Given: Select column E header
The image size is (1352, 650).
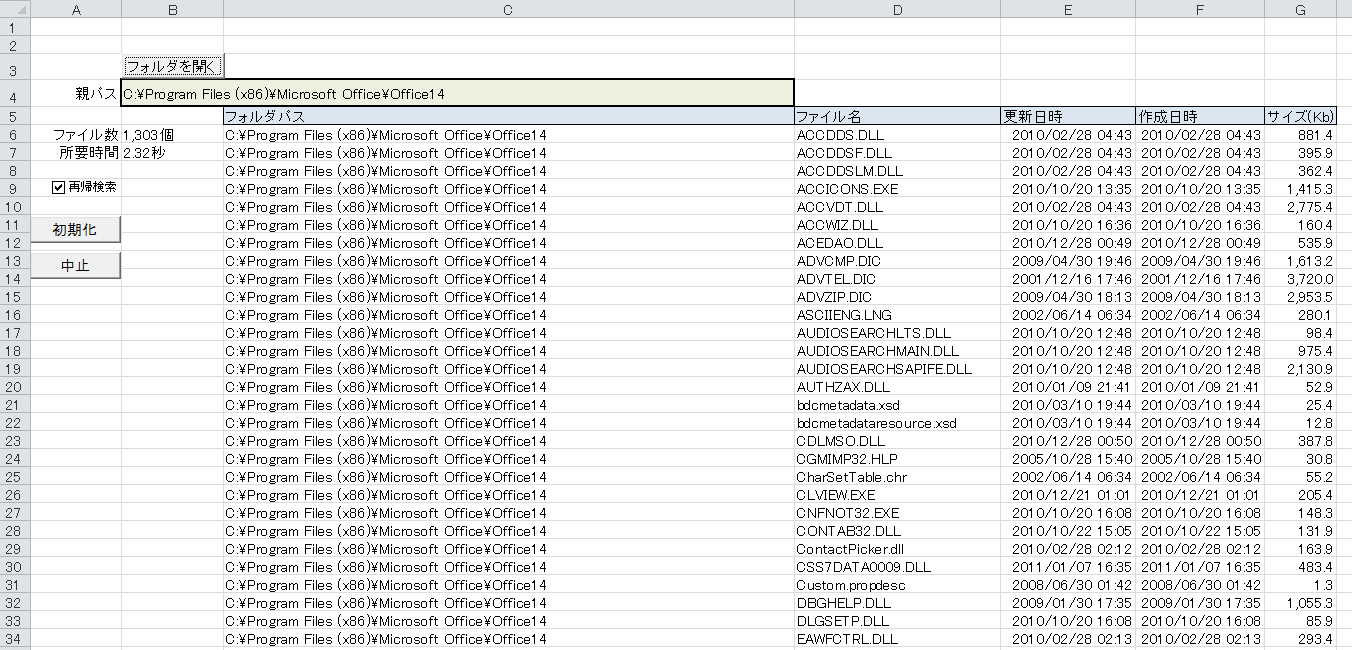Looking at the screenshot, I should 1068,9.
